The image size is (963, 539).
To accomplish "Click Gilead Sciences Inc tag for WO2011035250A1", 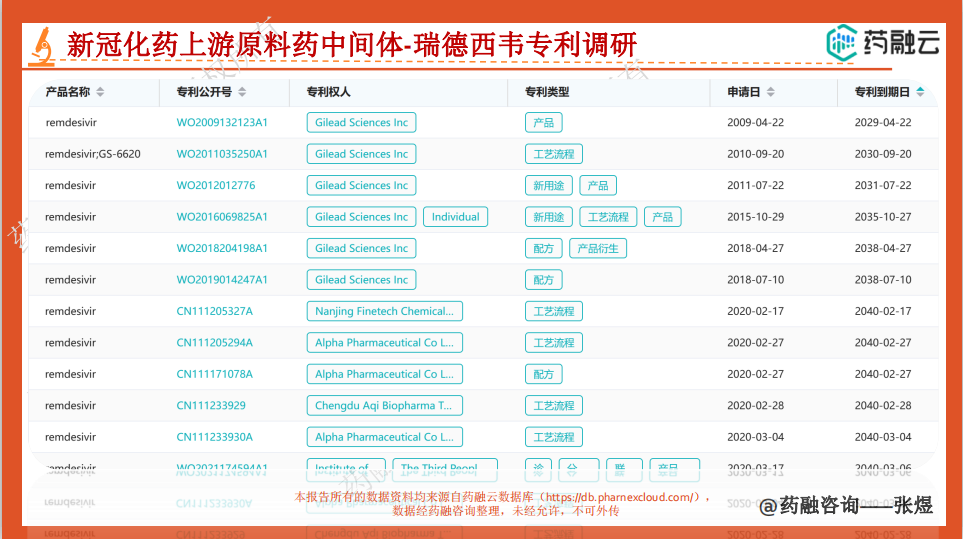I will [x=361, y=154].
